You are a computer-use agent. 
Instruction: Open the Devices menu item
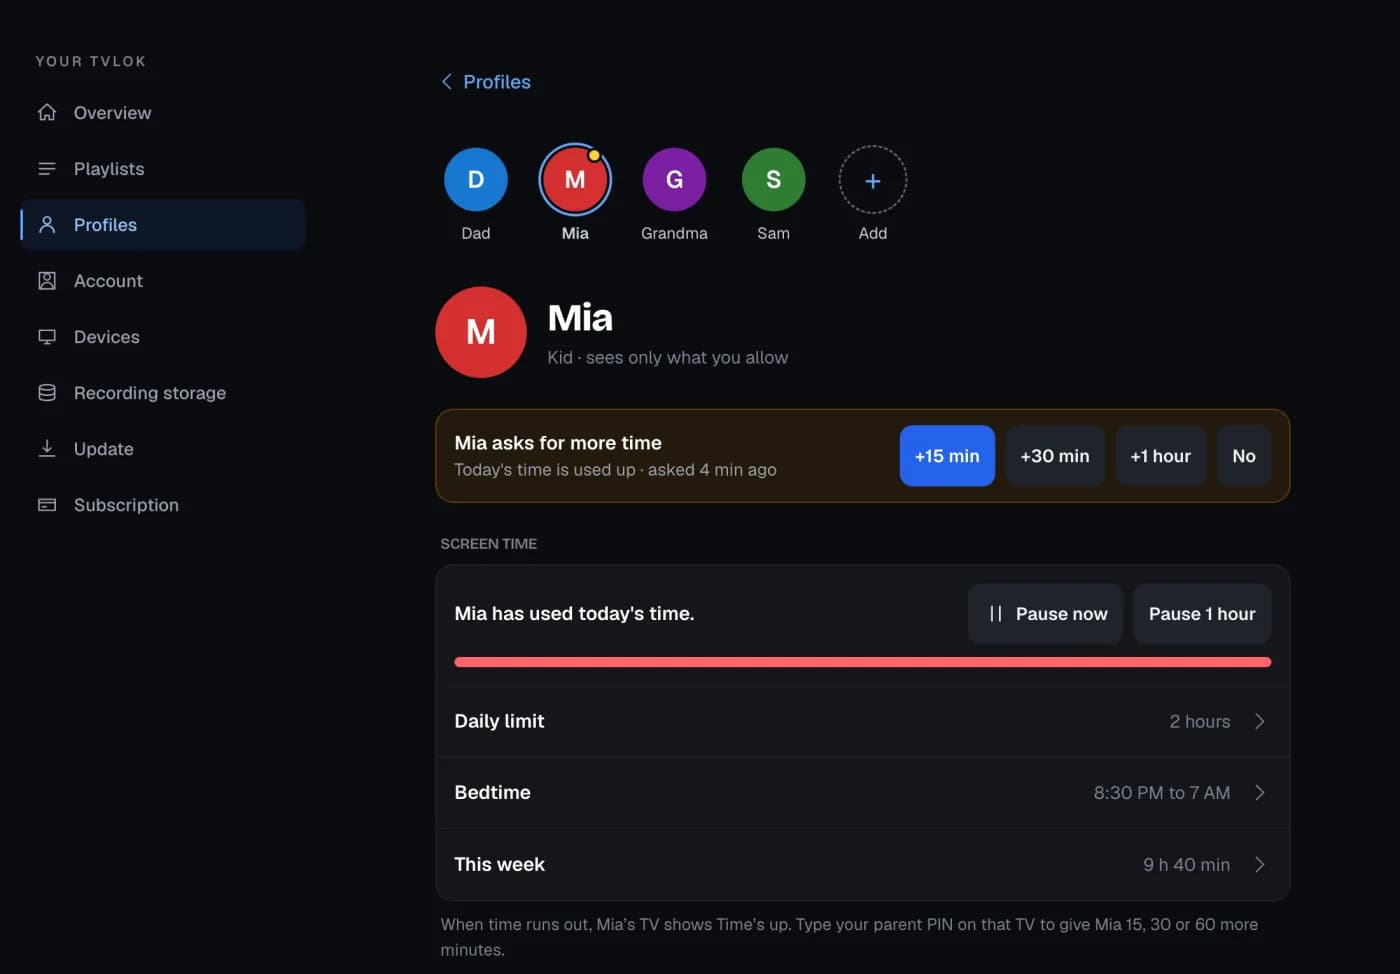(x=163, y=336)
